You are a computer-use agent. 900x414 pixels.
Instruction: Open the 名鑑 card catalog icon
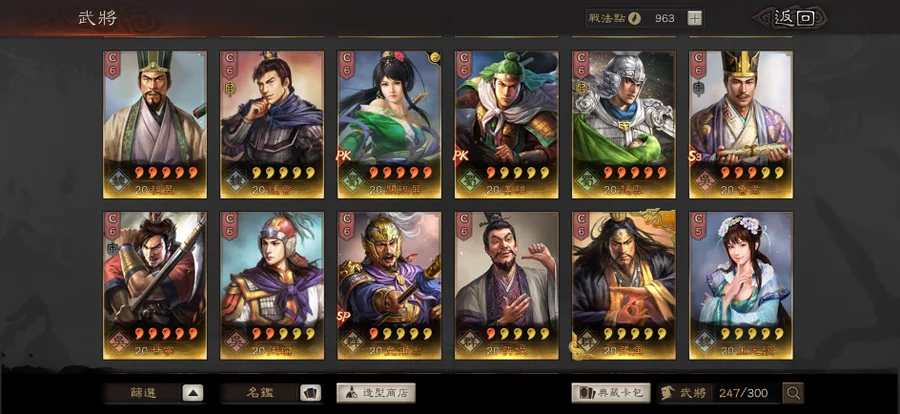[311, 393]
